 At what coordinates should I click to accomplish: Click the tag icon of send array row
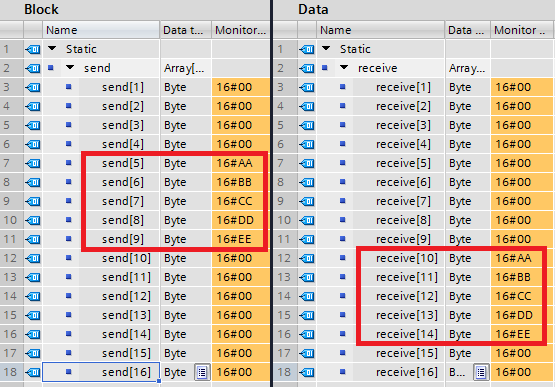coord(33,68)
